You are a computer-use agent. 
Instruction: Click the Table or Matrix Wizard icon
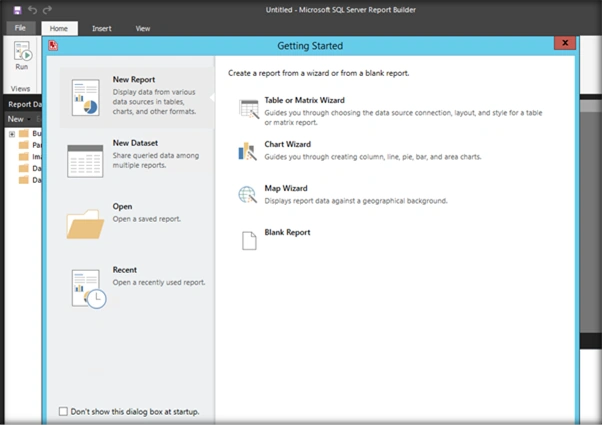(x=249, y=109)
